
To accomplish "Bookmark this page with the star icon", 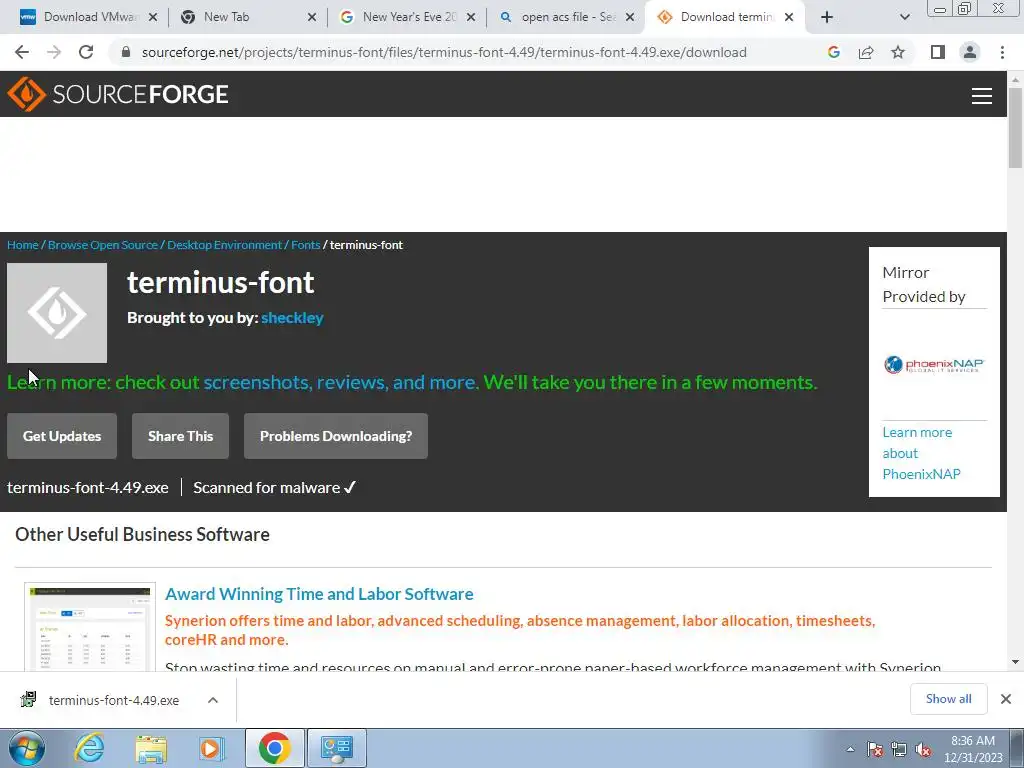I will pyautogui.click(x=898, y=52).
